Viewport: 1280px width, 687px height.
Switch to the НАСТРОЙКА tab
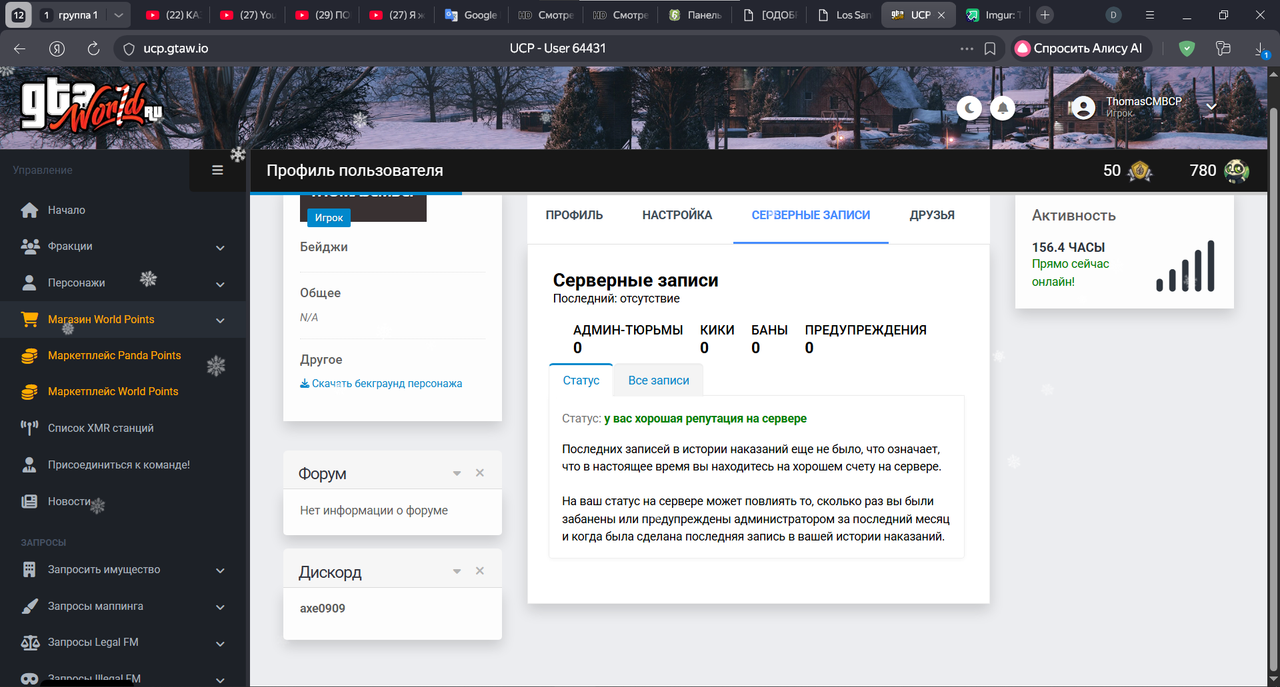pyautogui.click(x=677, y=215)
